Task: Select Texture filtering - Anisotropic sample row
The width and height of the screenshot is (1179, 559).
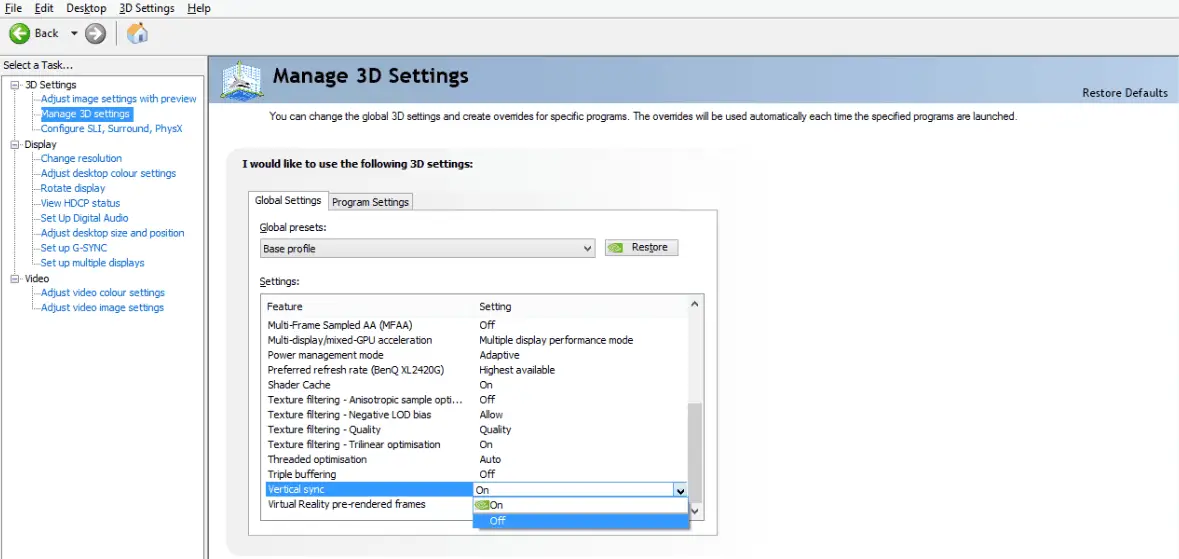Action: [476, 400]
